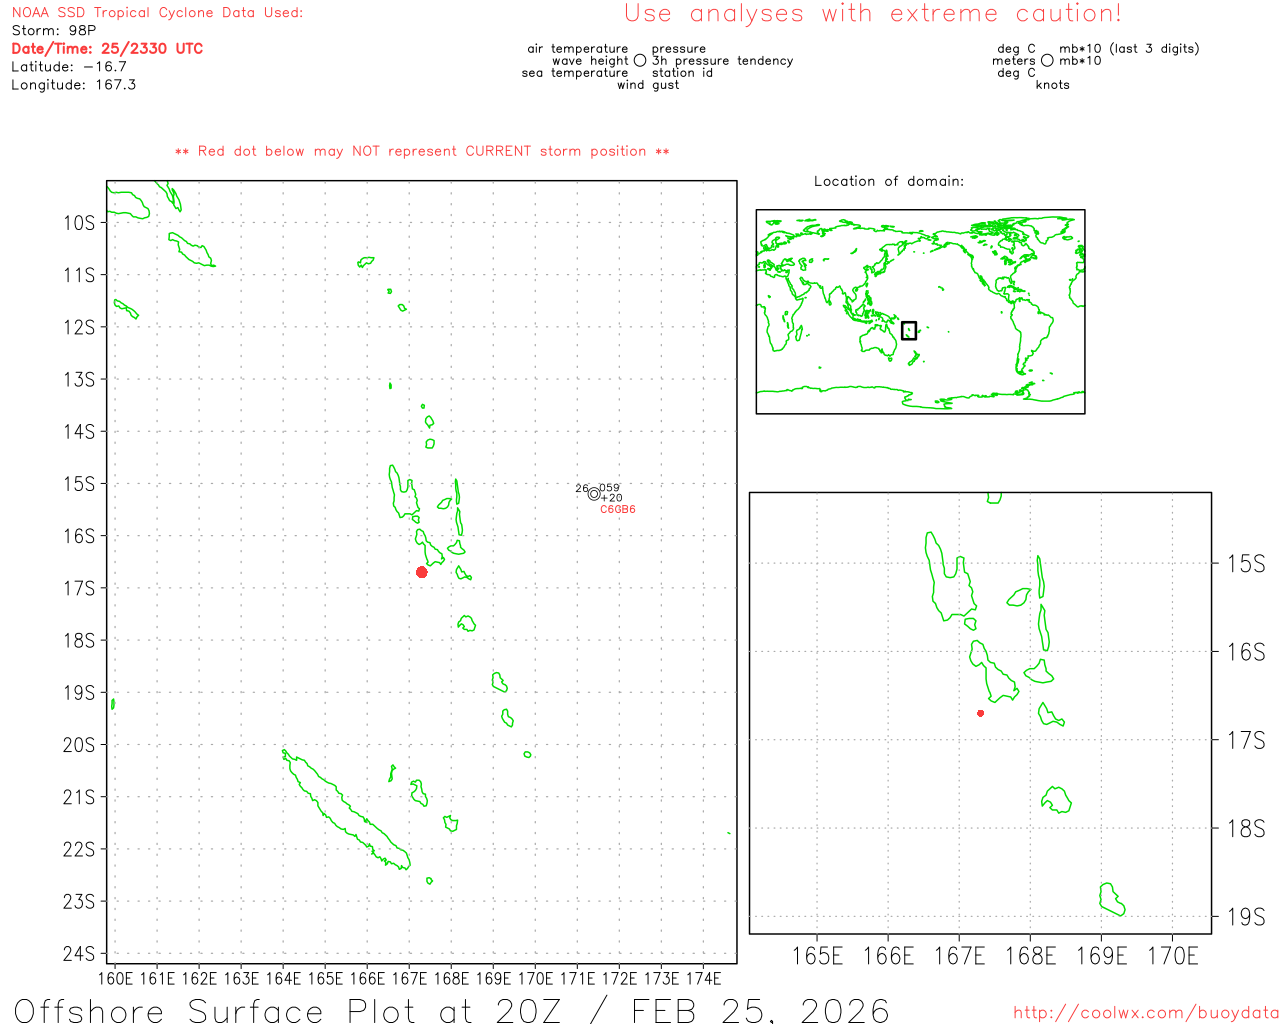Click the Date/Time 25/2330 UTC text

point(107,49)
